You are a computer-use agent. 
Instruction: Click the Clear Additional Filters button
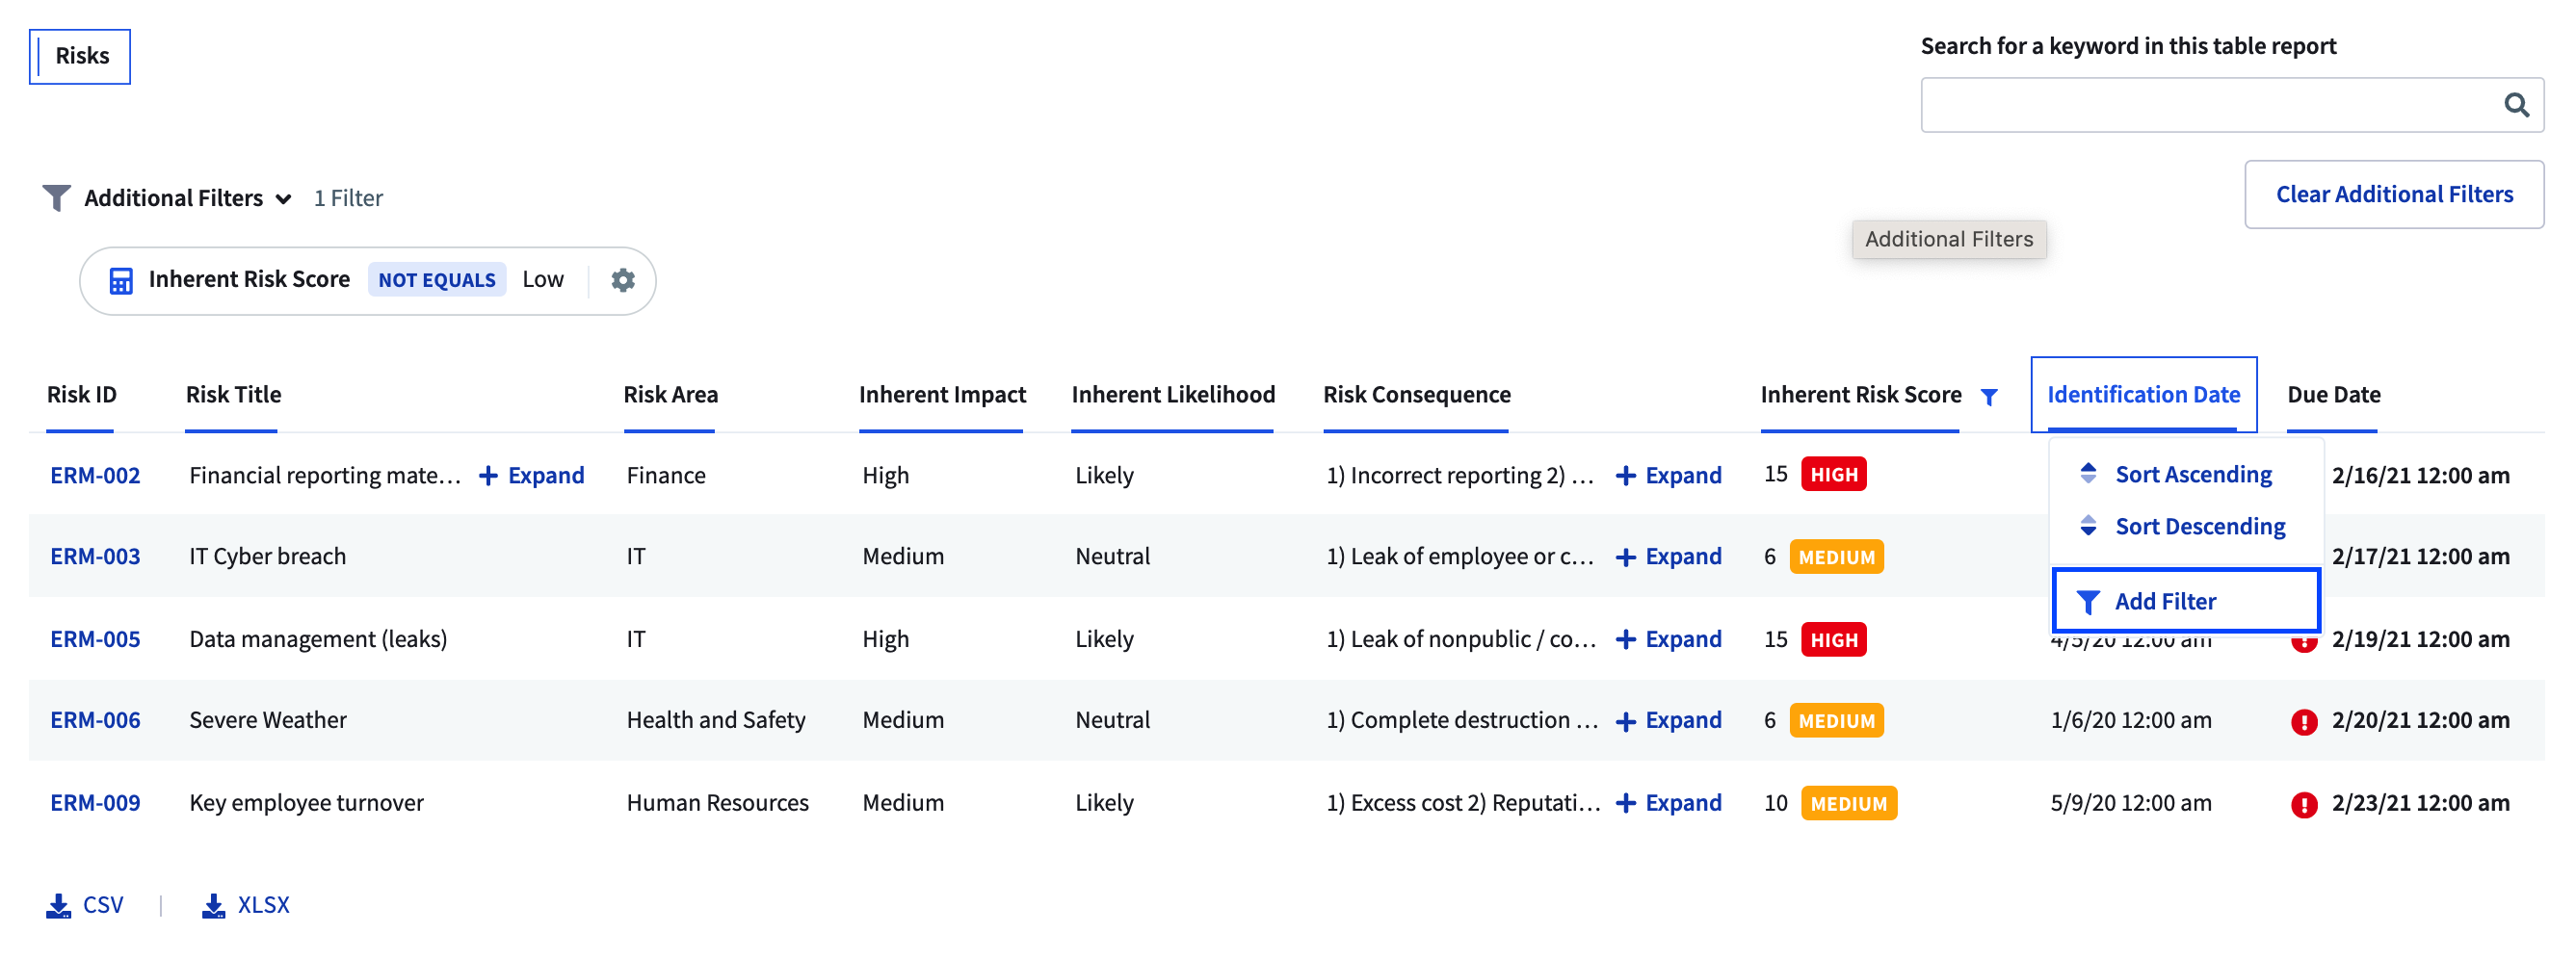click(2393, 194)
